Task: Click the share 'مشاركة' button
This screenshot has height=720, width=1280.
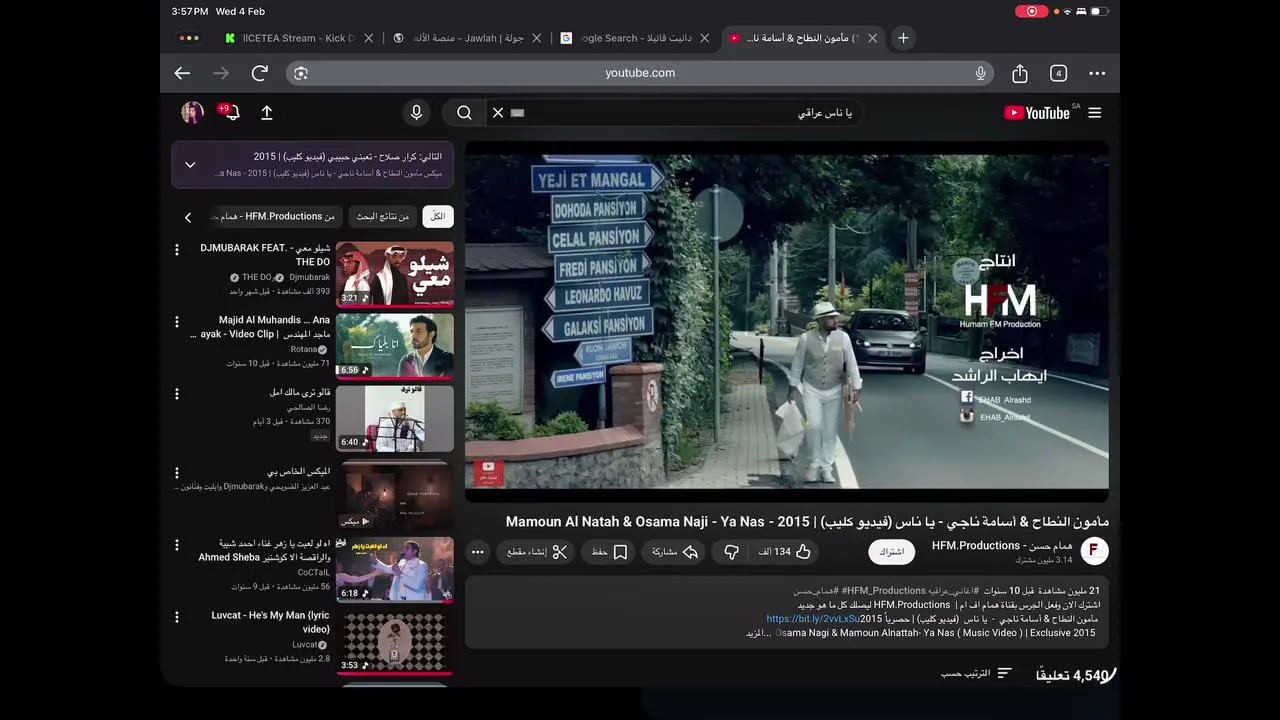Action: 675,552
